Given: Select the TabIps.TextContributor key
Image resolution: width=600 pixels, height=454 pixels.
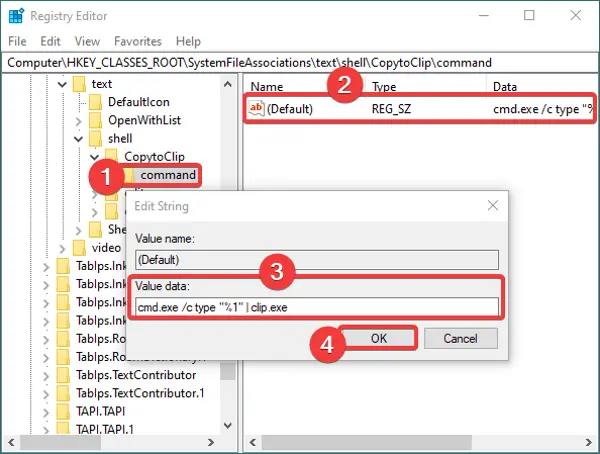Looking at the screenshot, I should 136,375.
